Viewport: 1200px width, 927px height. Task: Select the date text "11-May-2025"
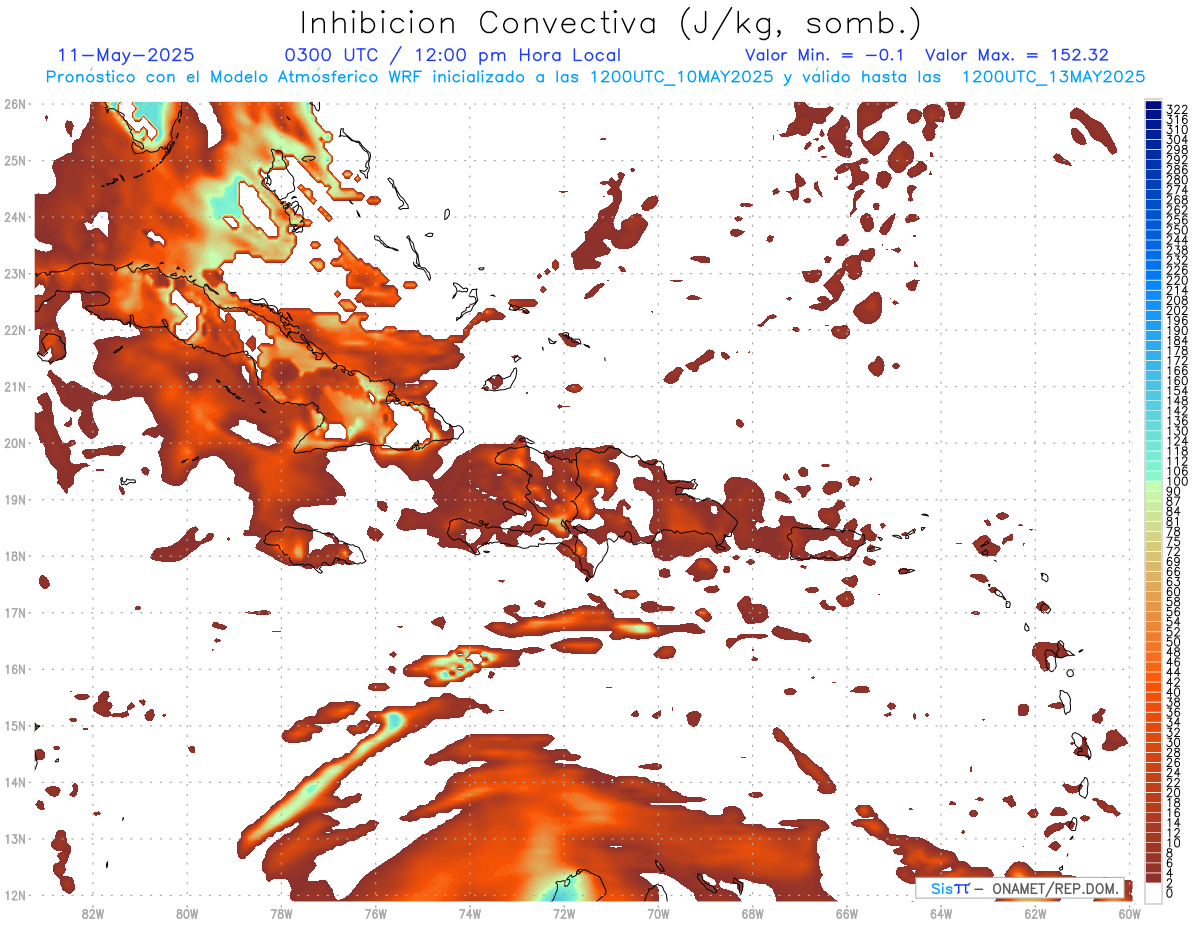click(126, 55)
